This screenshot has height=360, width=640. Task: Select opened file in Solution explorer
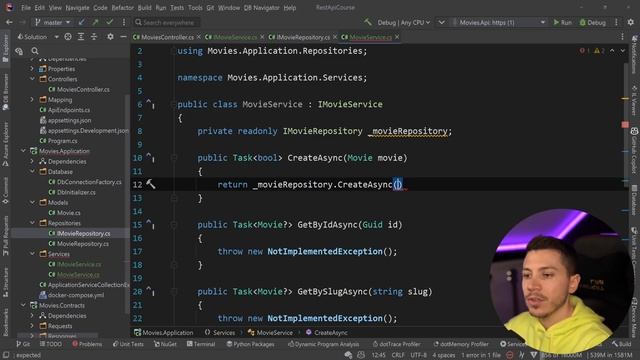tap(68, 37)
